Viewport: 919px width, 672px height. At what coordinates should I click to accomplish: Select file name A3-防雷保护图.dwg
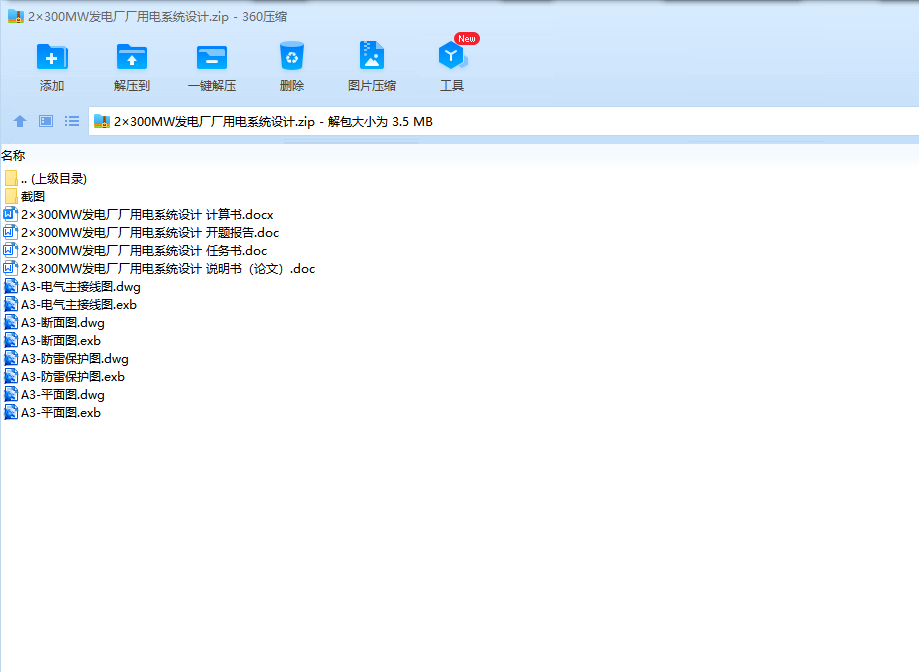75,359
